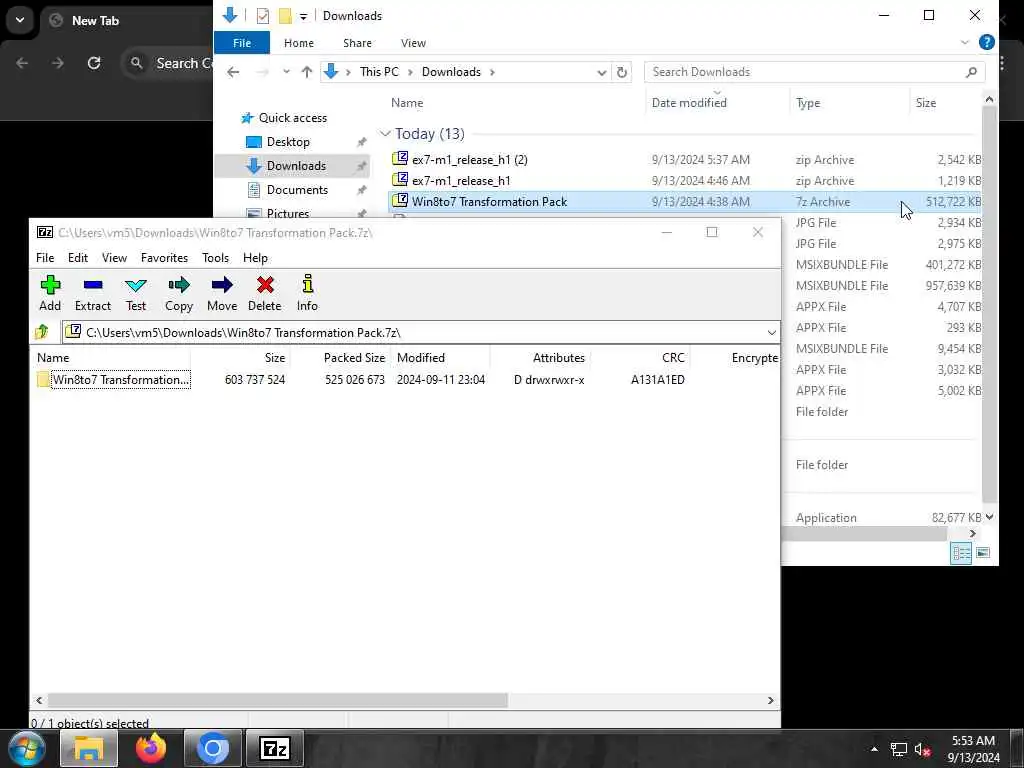Sort by Packed Size column in 7-Zip
The height and width of the screenshot is (768, 1024).
(355, 358)
